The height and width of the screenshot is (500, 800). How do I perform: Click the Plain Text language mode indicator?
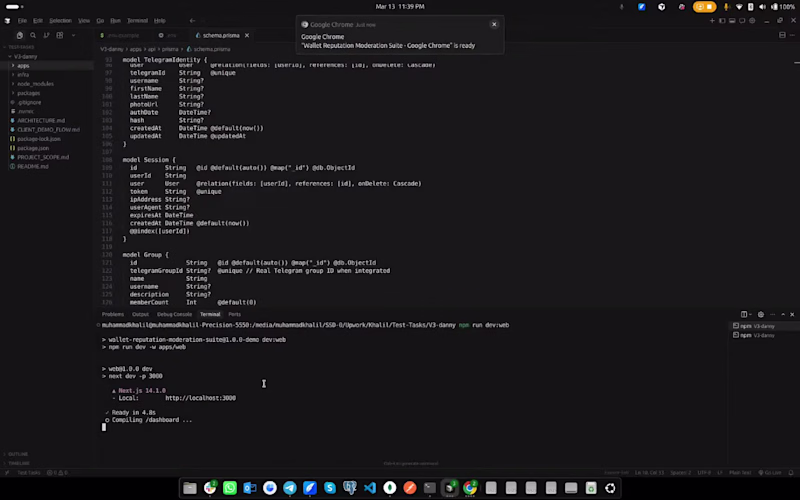742,472
